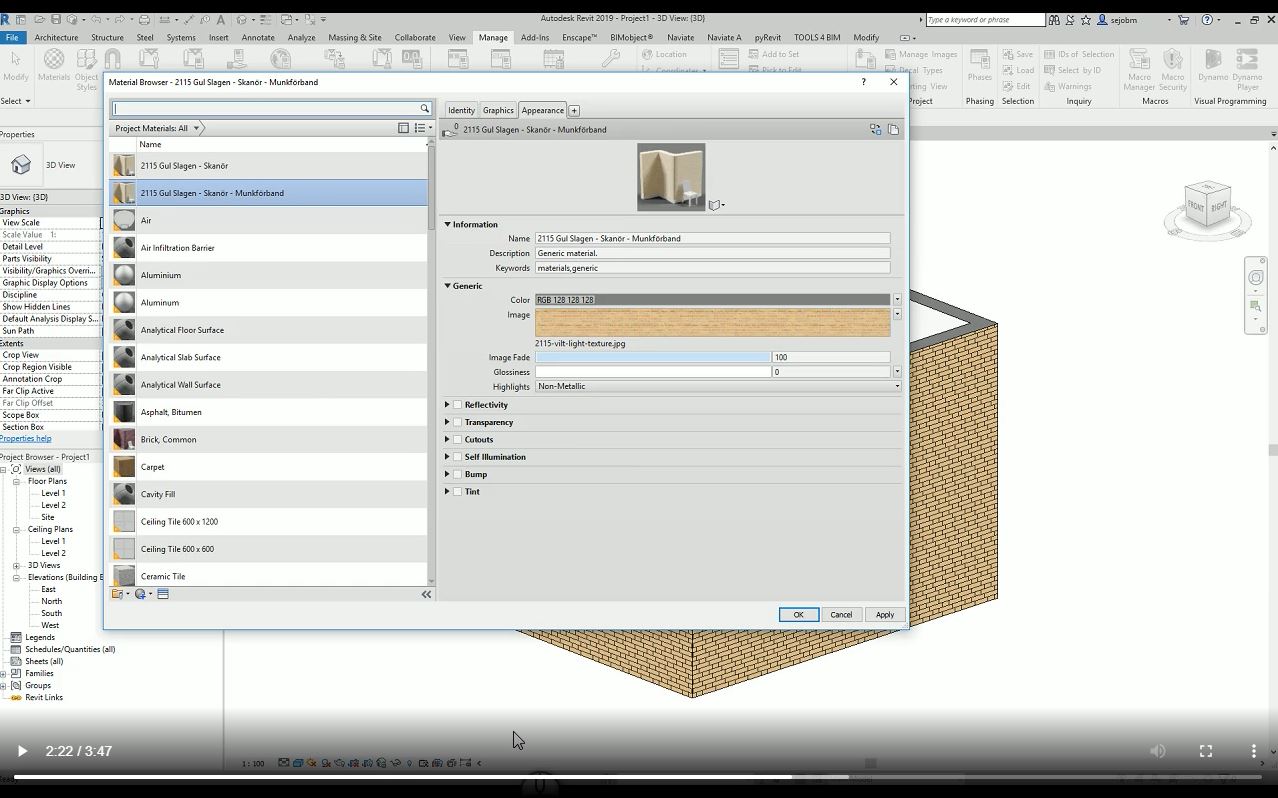The image size is (1278, 798).
Task: Enable the Cutouts checkbox
Action: pyautogui.click(x=457, y=439)
